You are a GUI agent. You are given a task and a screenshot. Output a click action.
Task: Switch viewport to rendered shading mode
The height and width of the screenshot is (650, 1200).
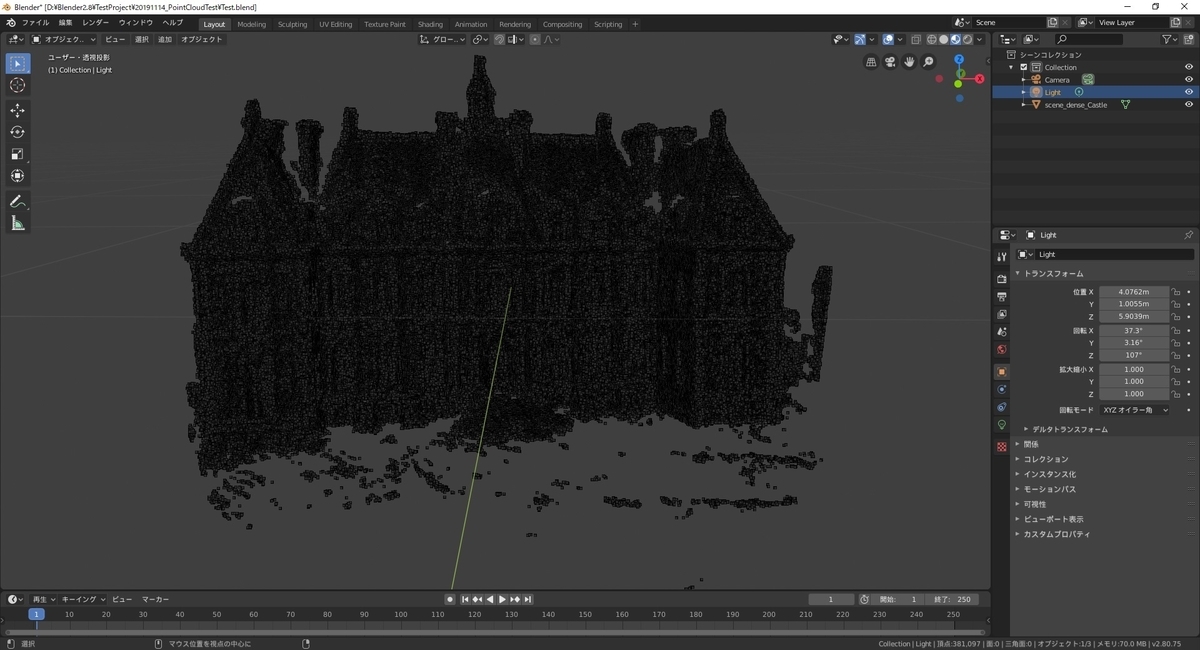click(968, 39)
